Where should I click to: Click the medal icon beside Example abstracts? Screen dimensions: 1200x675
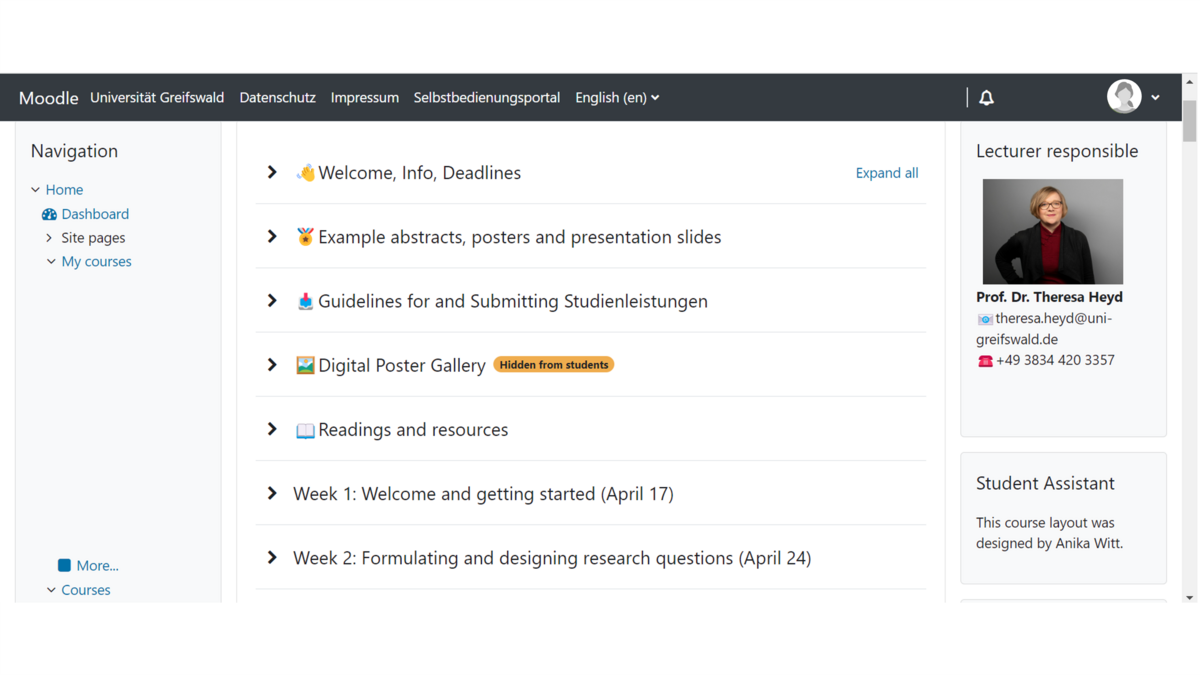(305, 237)
